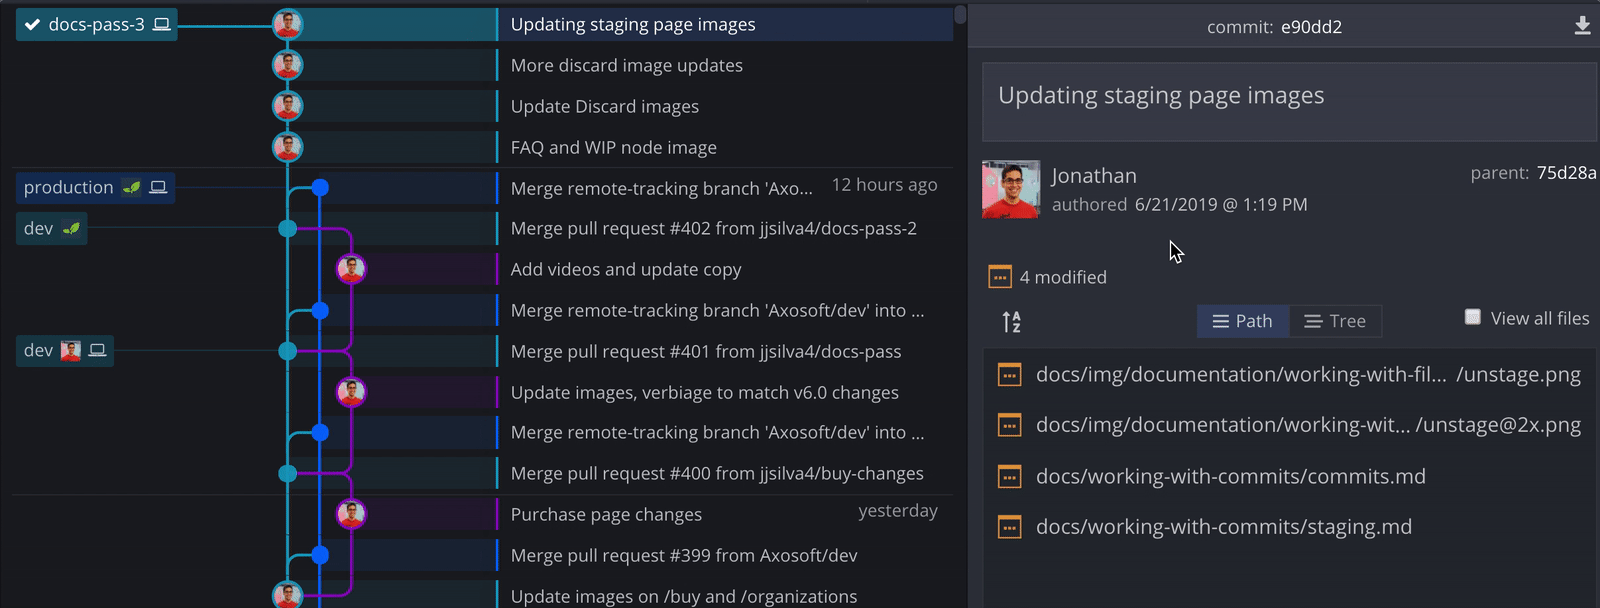Image resolution: width=1600 pixels, height=608 pixels.
Task: Click the commit graph scrollbar thumb
Action: tap(960, 14)
